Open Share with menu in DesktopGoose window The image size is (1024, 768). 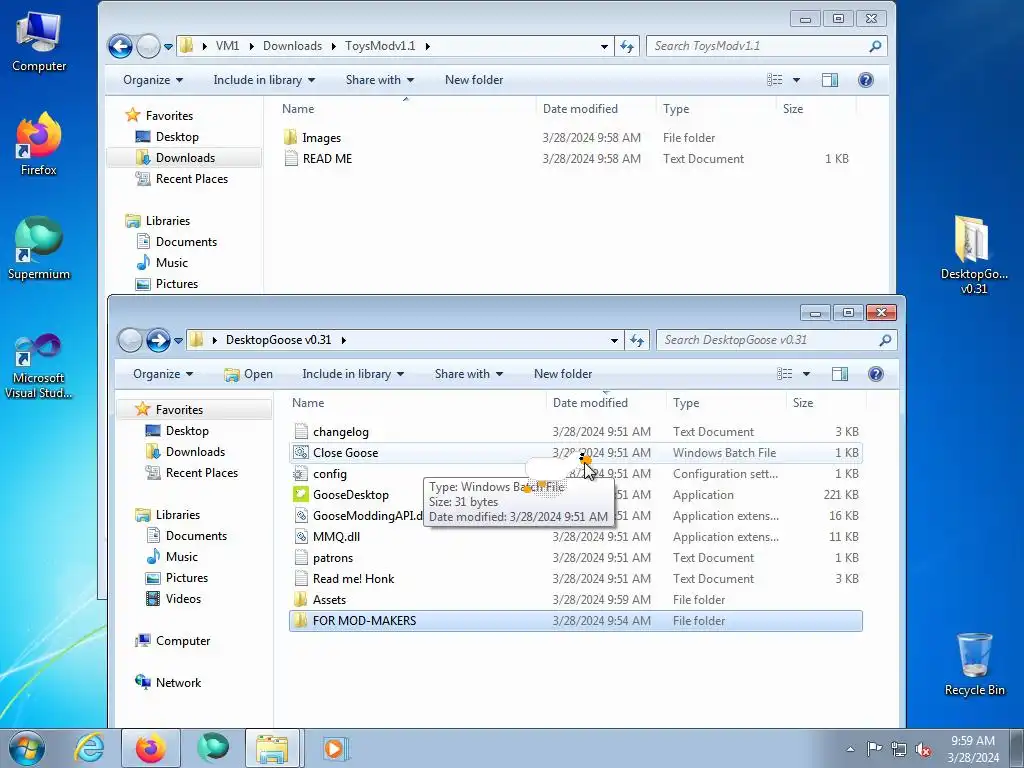pyautogui.click(x=468, y=374)
